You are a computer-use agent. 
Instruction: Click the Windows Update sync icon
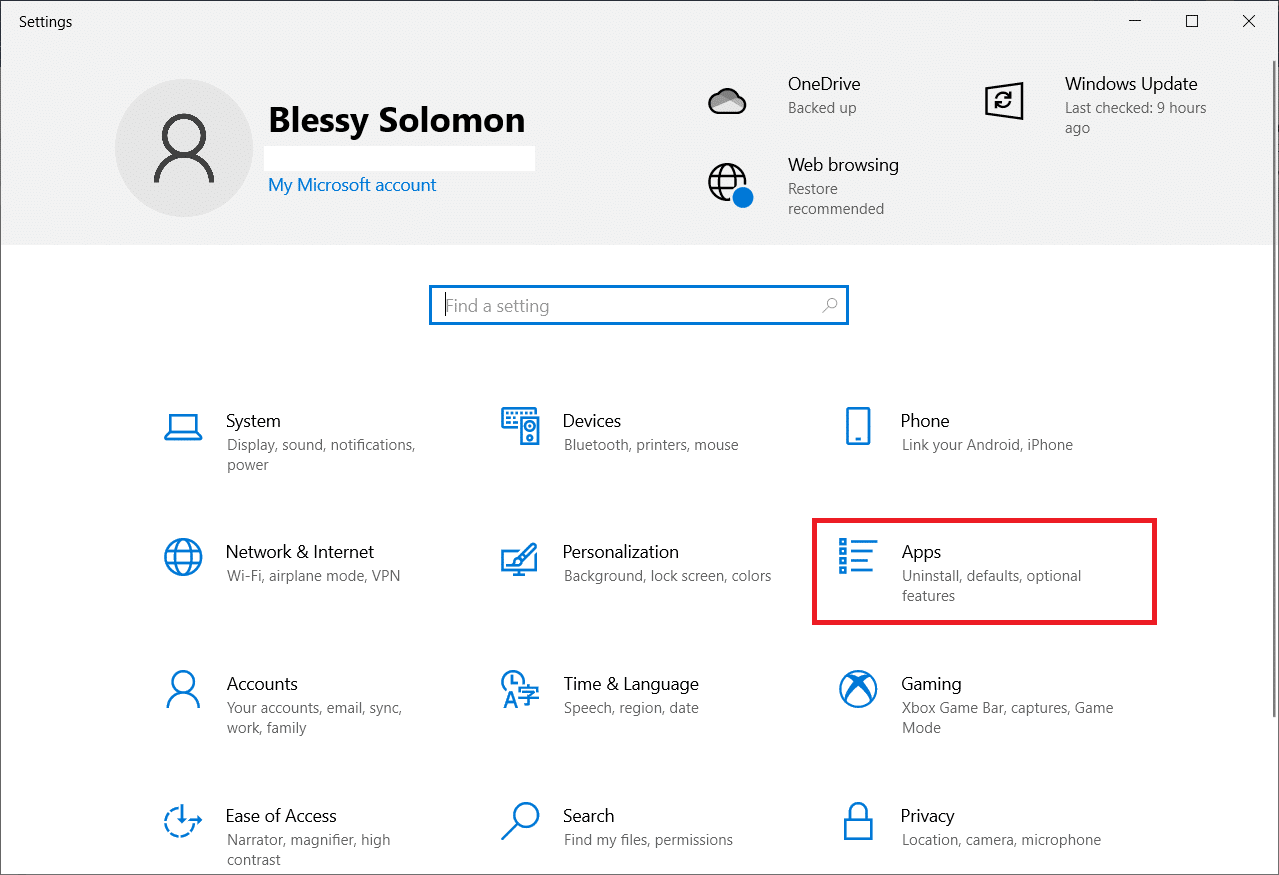1004,101
